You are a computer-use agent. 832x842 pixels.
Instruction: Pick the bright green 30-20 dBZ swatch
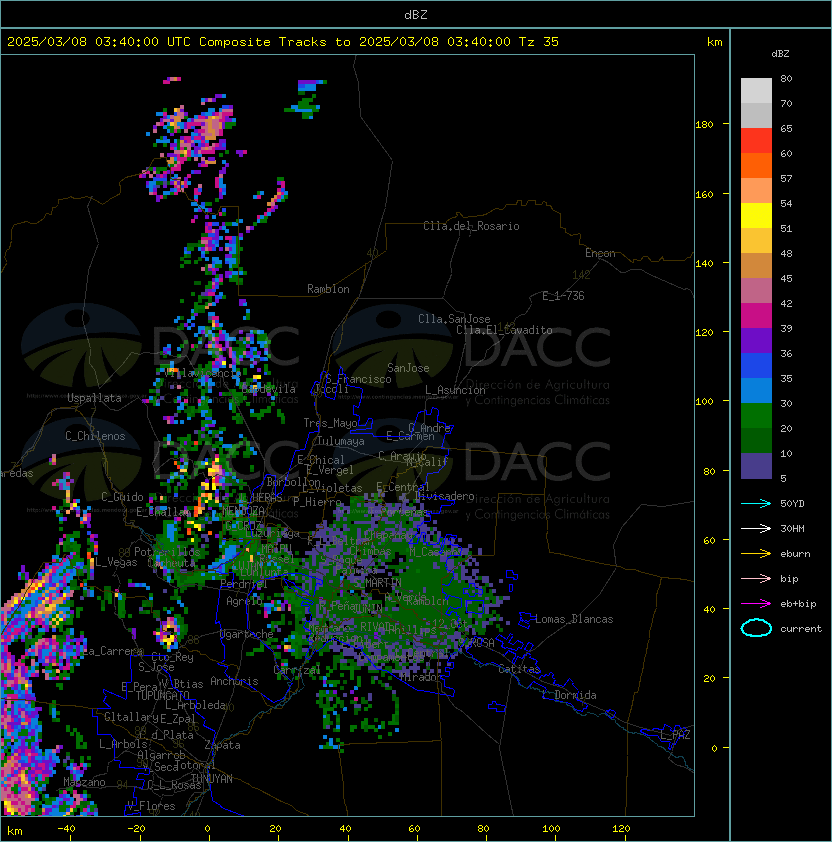756,416
